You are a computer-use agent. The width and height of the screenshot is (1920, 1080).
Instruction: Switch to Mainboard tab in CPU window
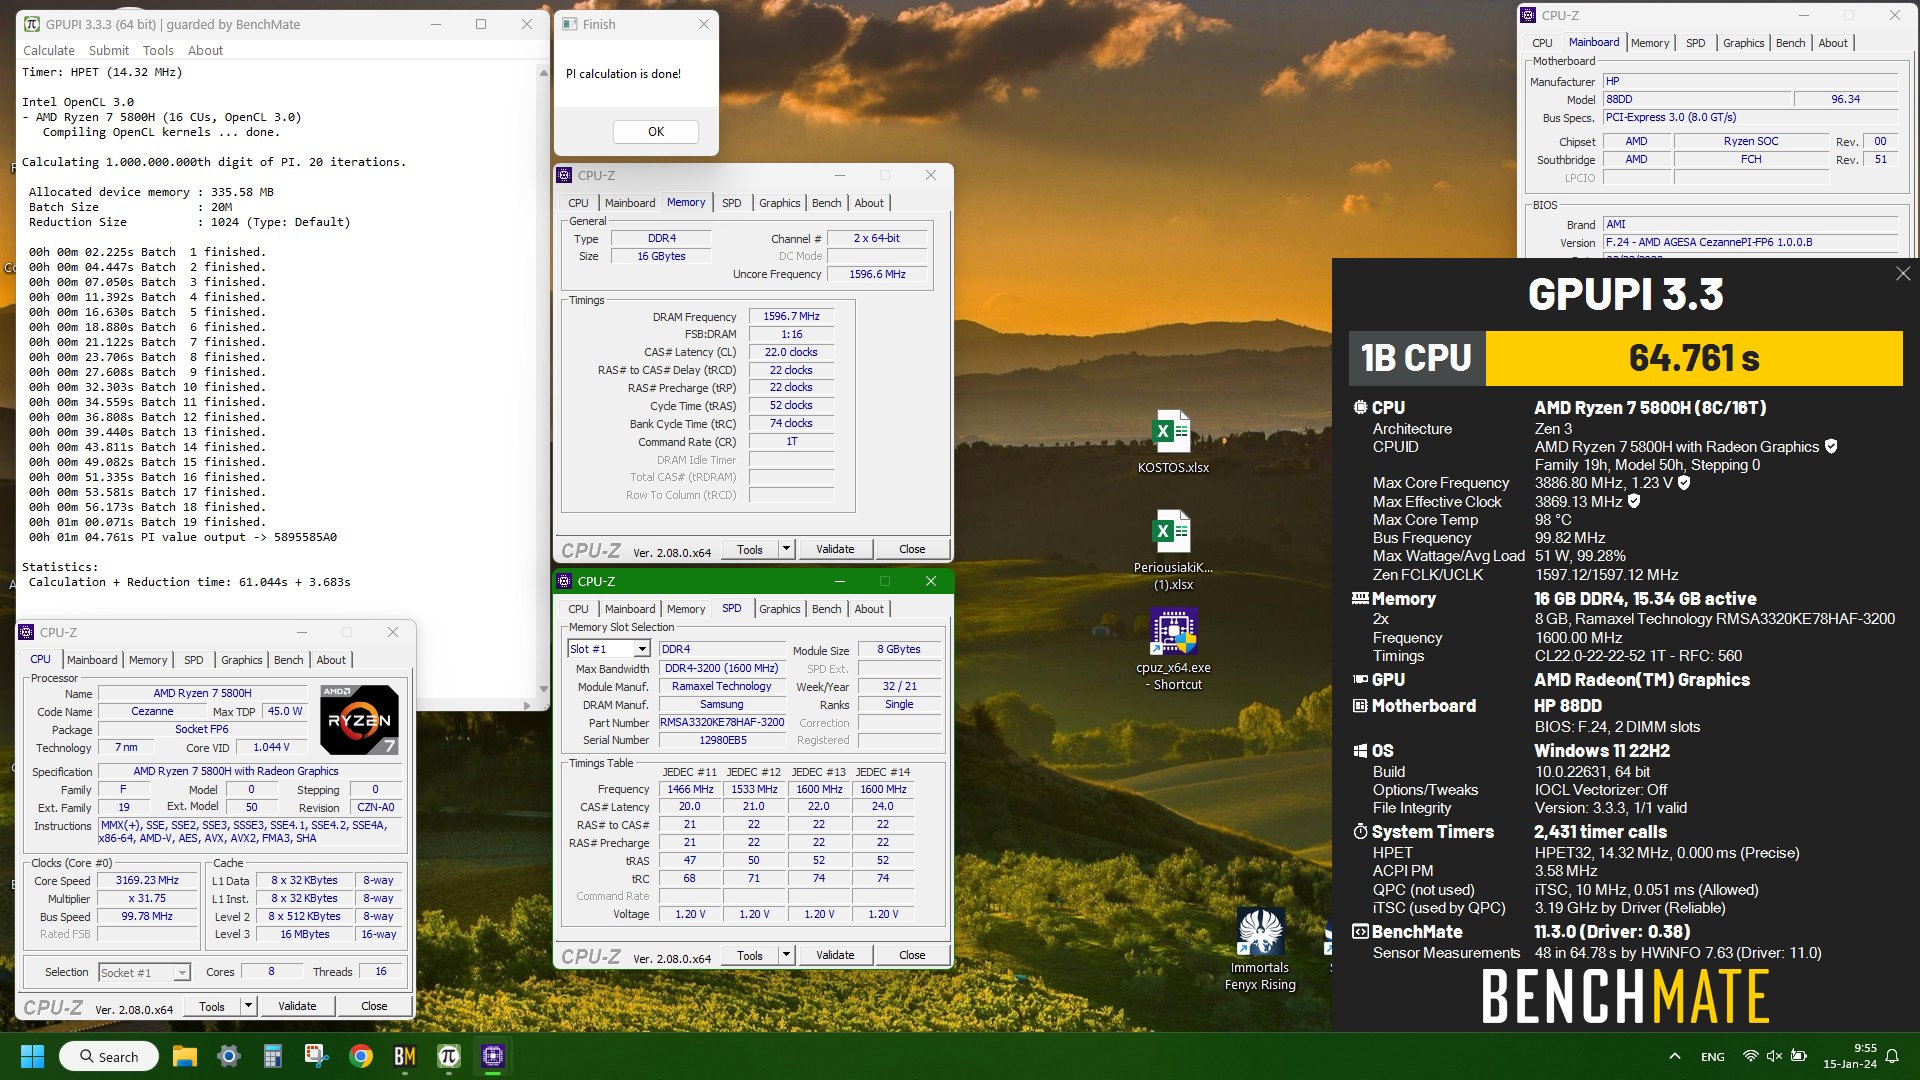pos(92,660)
